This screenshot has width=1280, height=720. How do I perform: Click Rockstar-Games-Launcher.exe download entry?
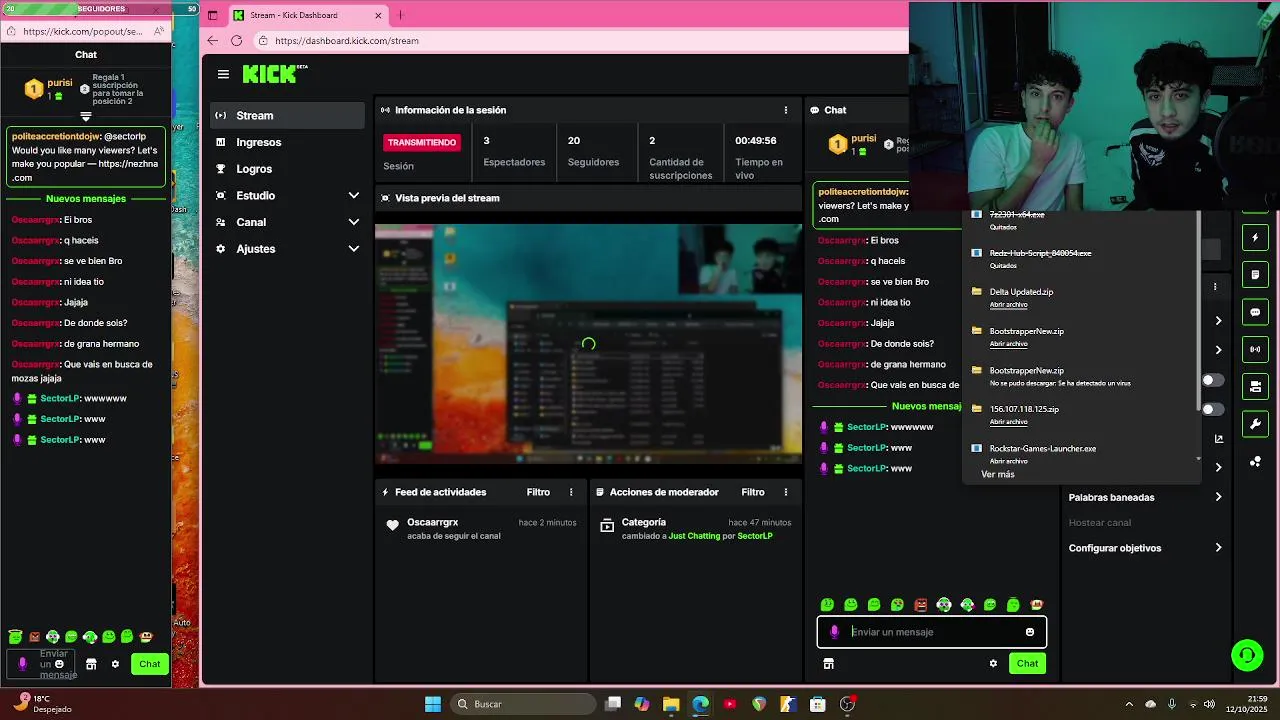tap(1042, 449)
